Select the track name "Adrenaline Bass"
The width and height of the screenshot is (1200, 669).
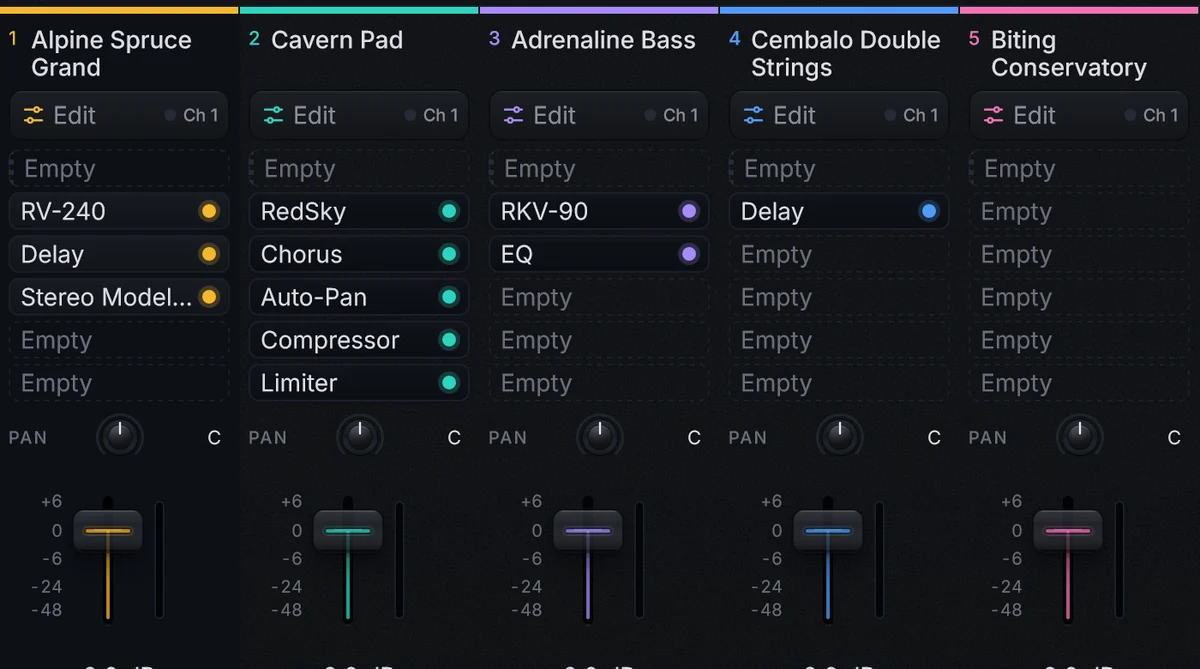pos(603,40)
